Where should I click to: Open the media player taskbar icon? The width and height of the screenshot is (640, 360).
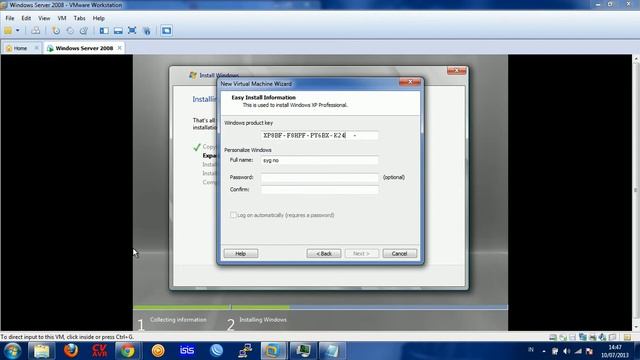pyautogui.click(x=158, y=351)
